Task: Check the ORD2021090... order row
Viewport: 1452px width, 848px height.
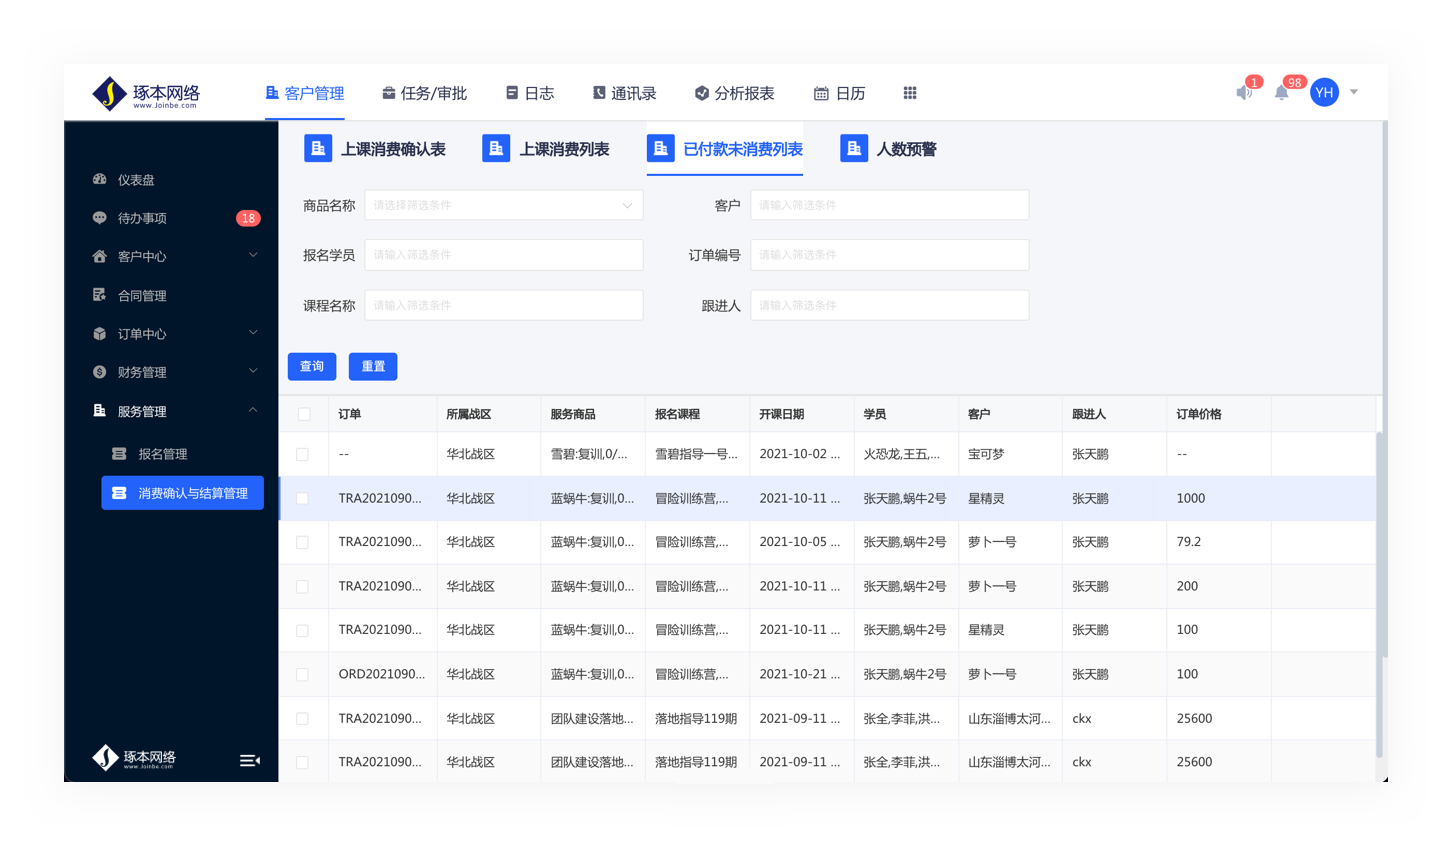Action: (x=302, y=674)
